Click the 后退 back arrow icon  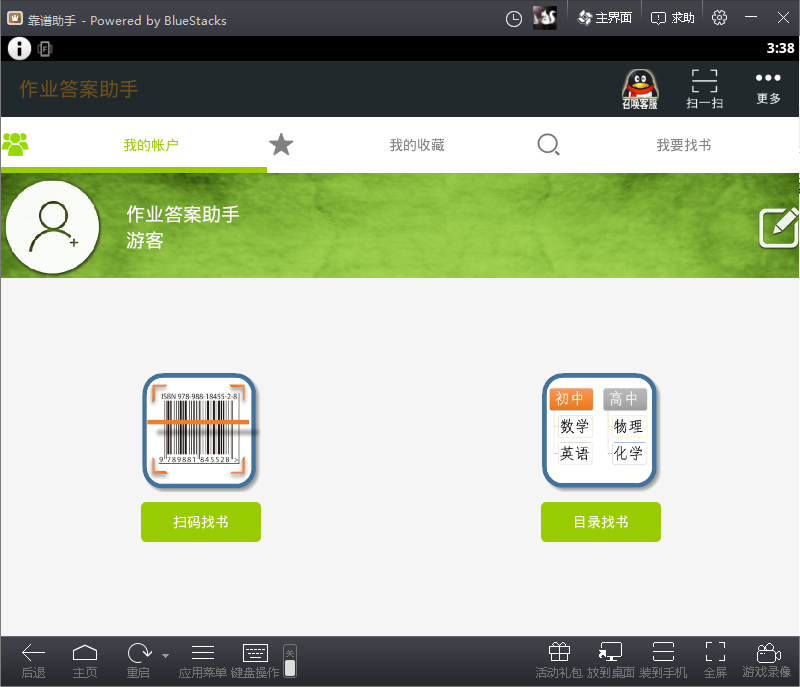click(x=33, y=654)
